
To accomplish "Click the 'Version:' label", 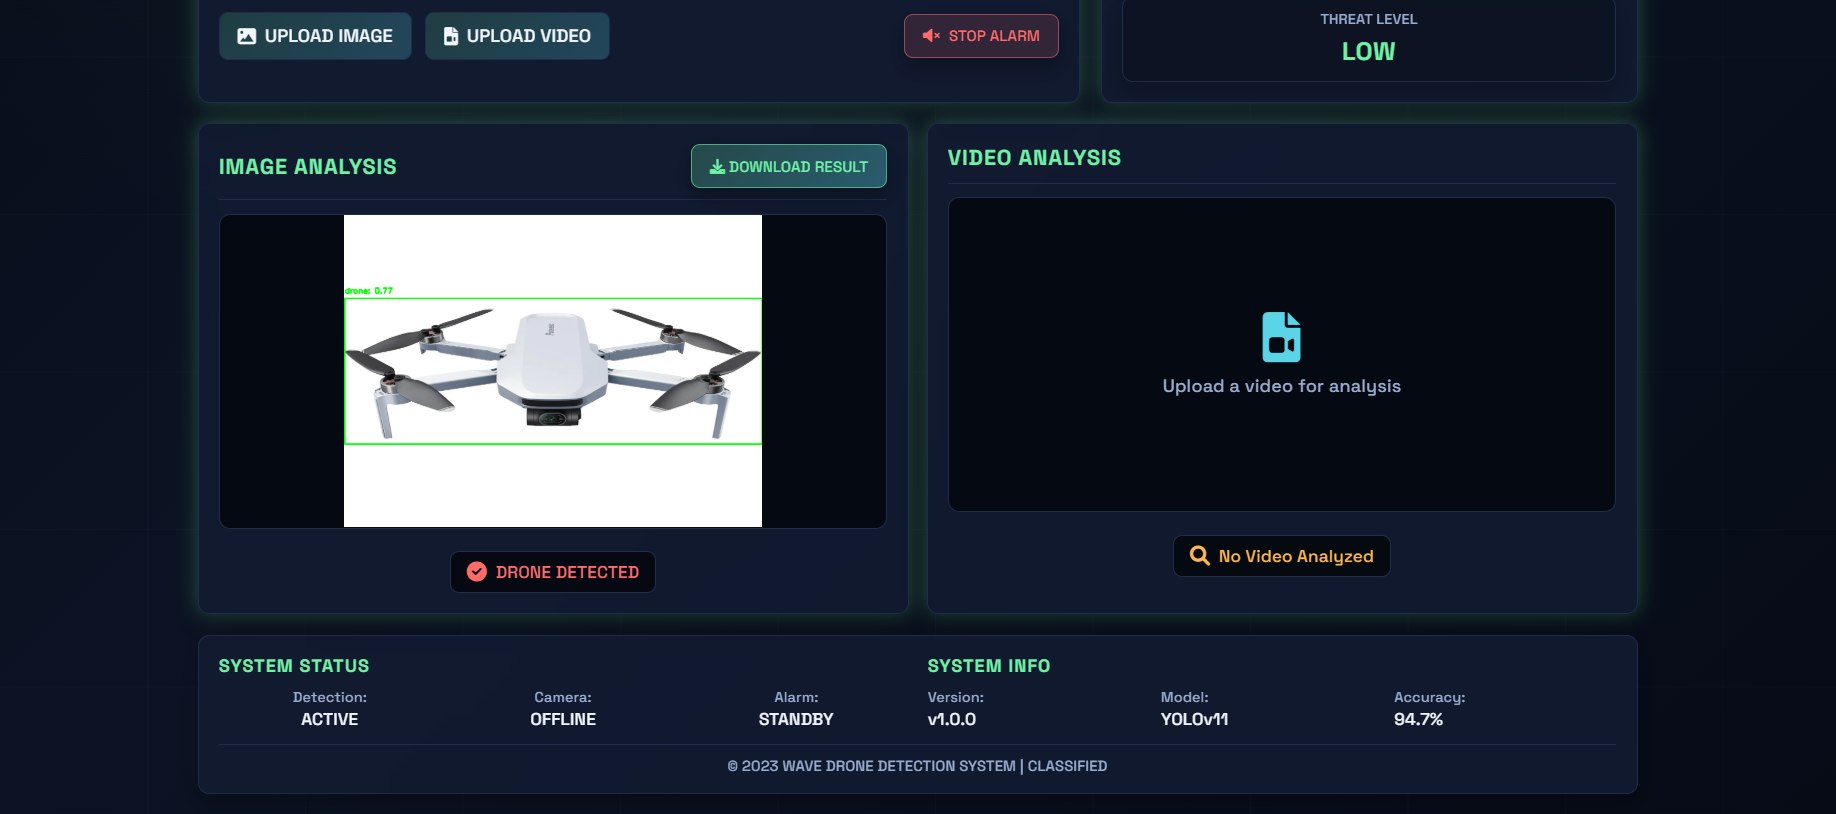I will point(955,697).
